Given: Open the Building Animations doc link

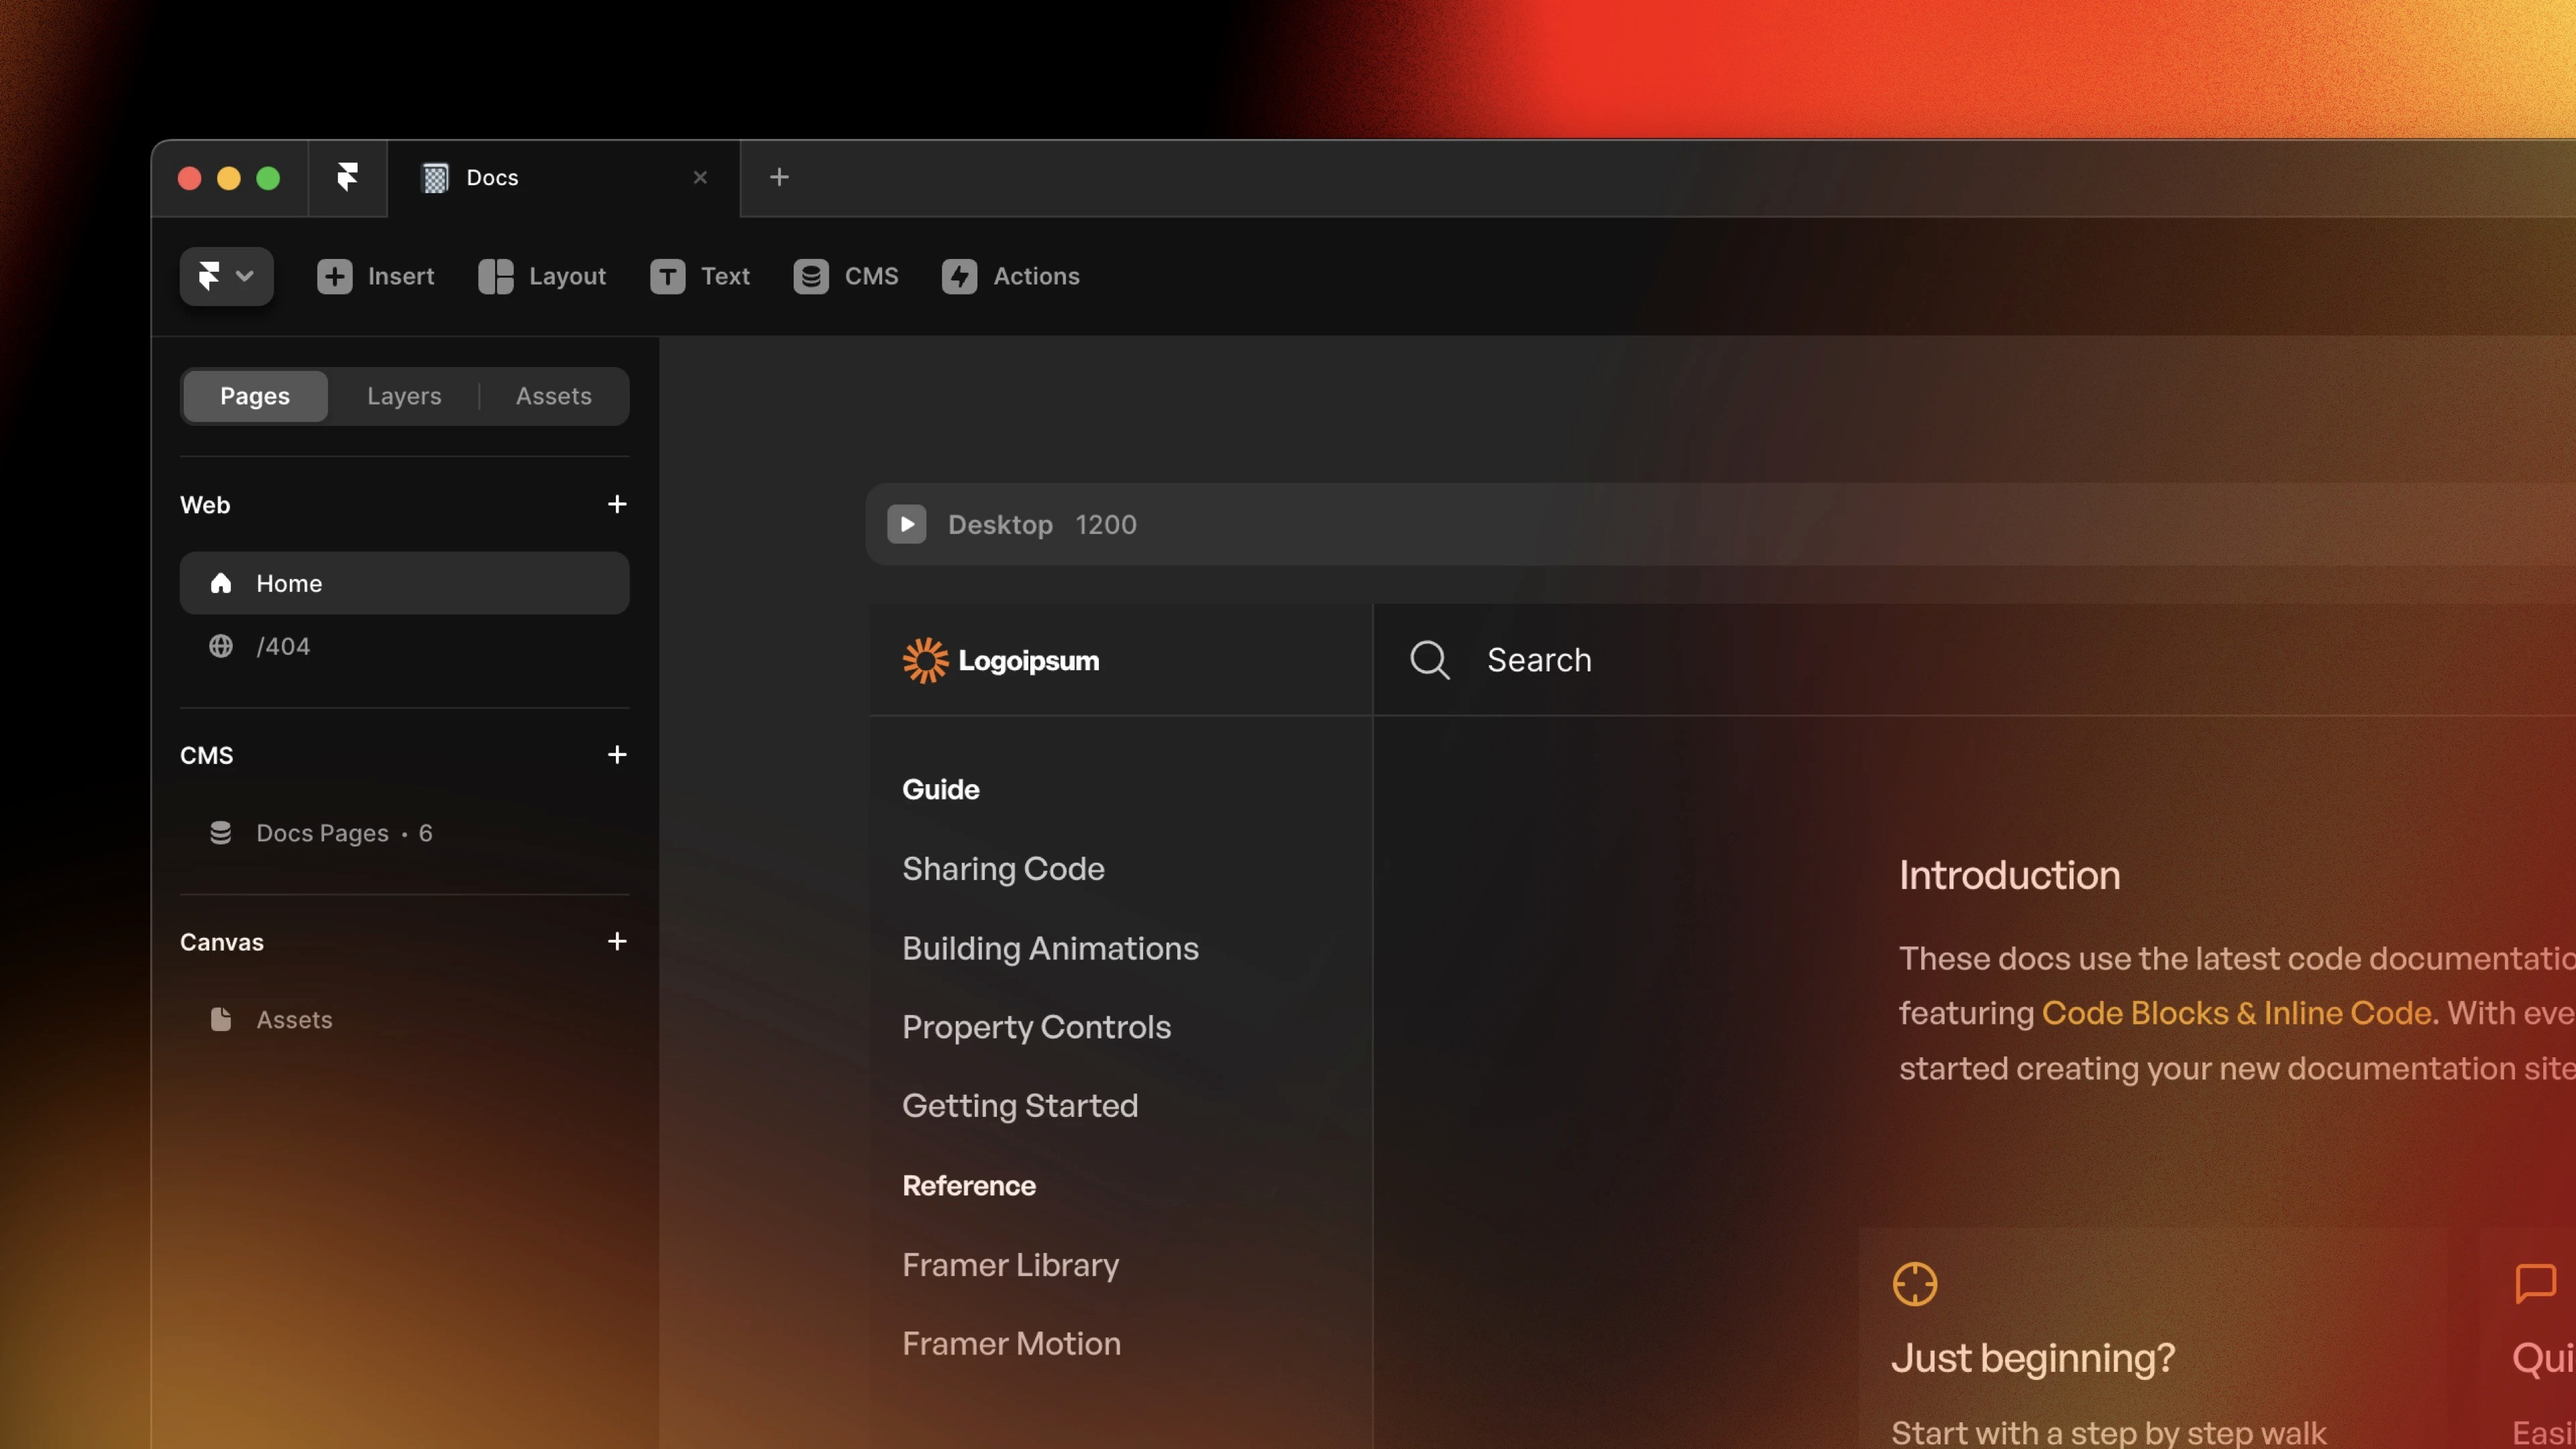Looking at the screenshot, I should pos(1050,948).
